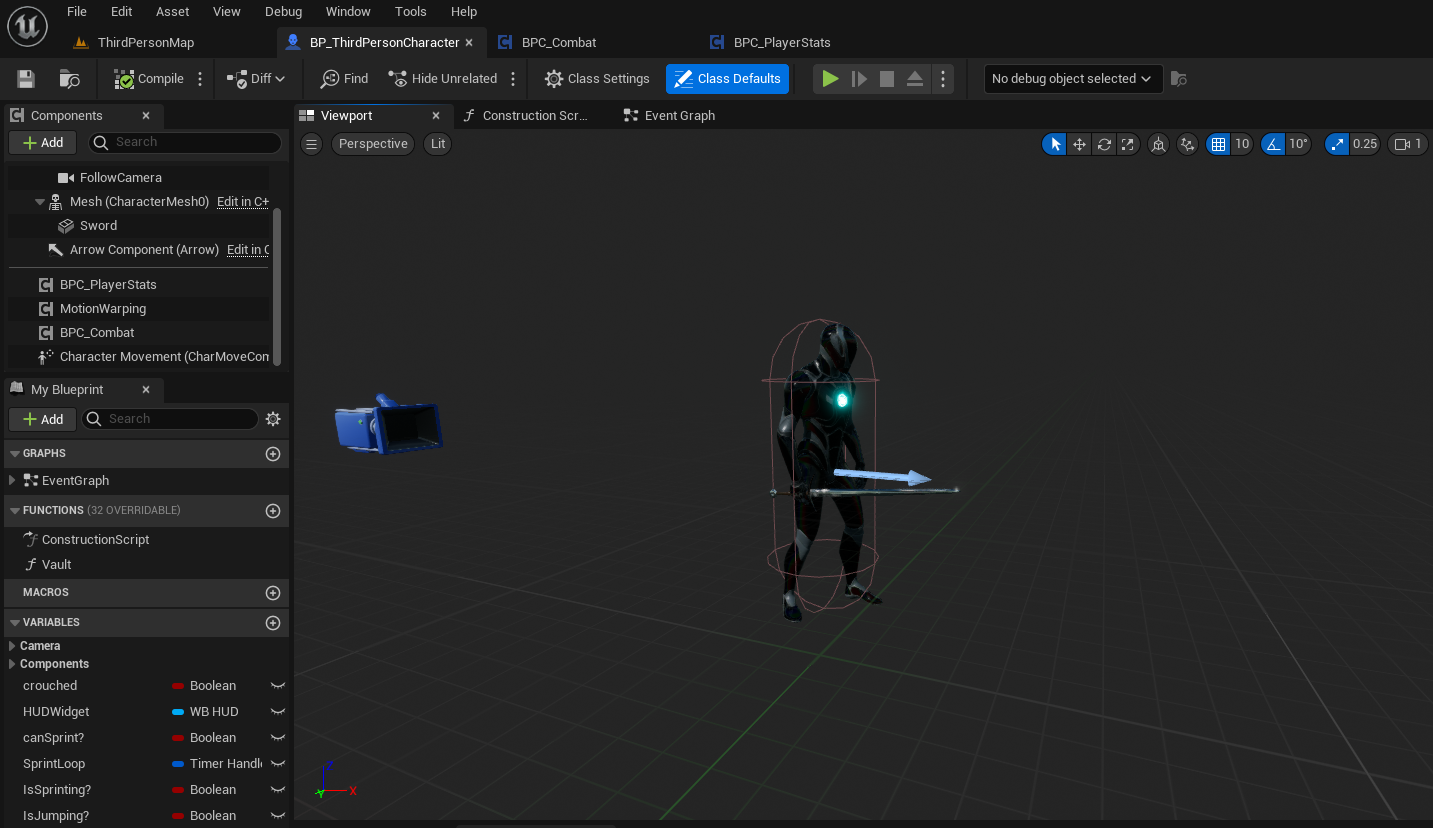The image size is (1433, 828).
Task: Choose the Translate gizmo tool
Action: 1080,144
